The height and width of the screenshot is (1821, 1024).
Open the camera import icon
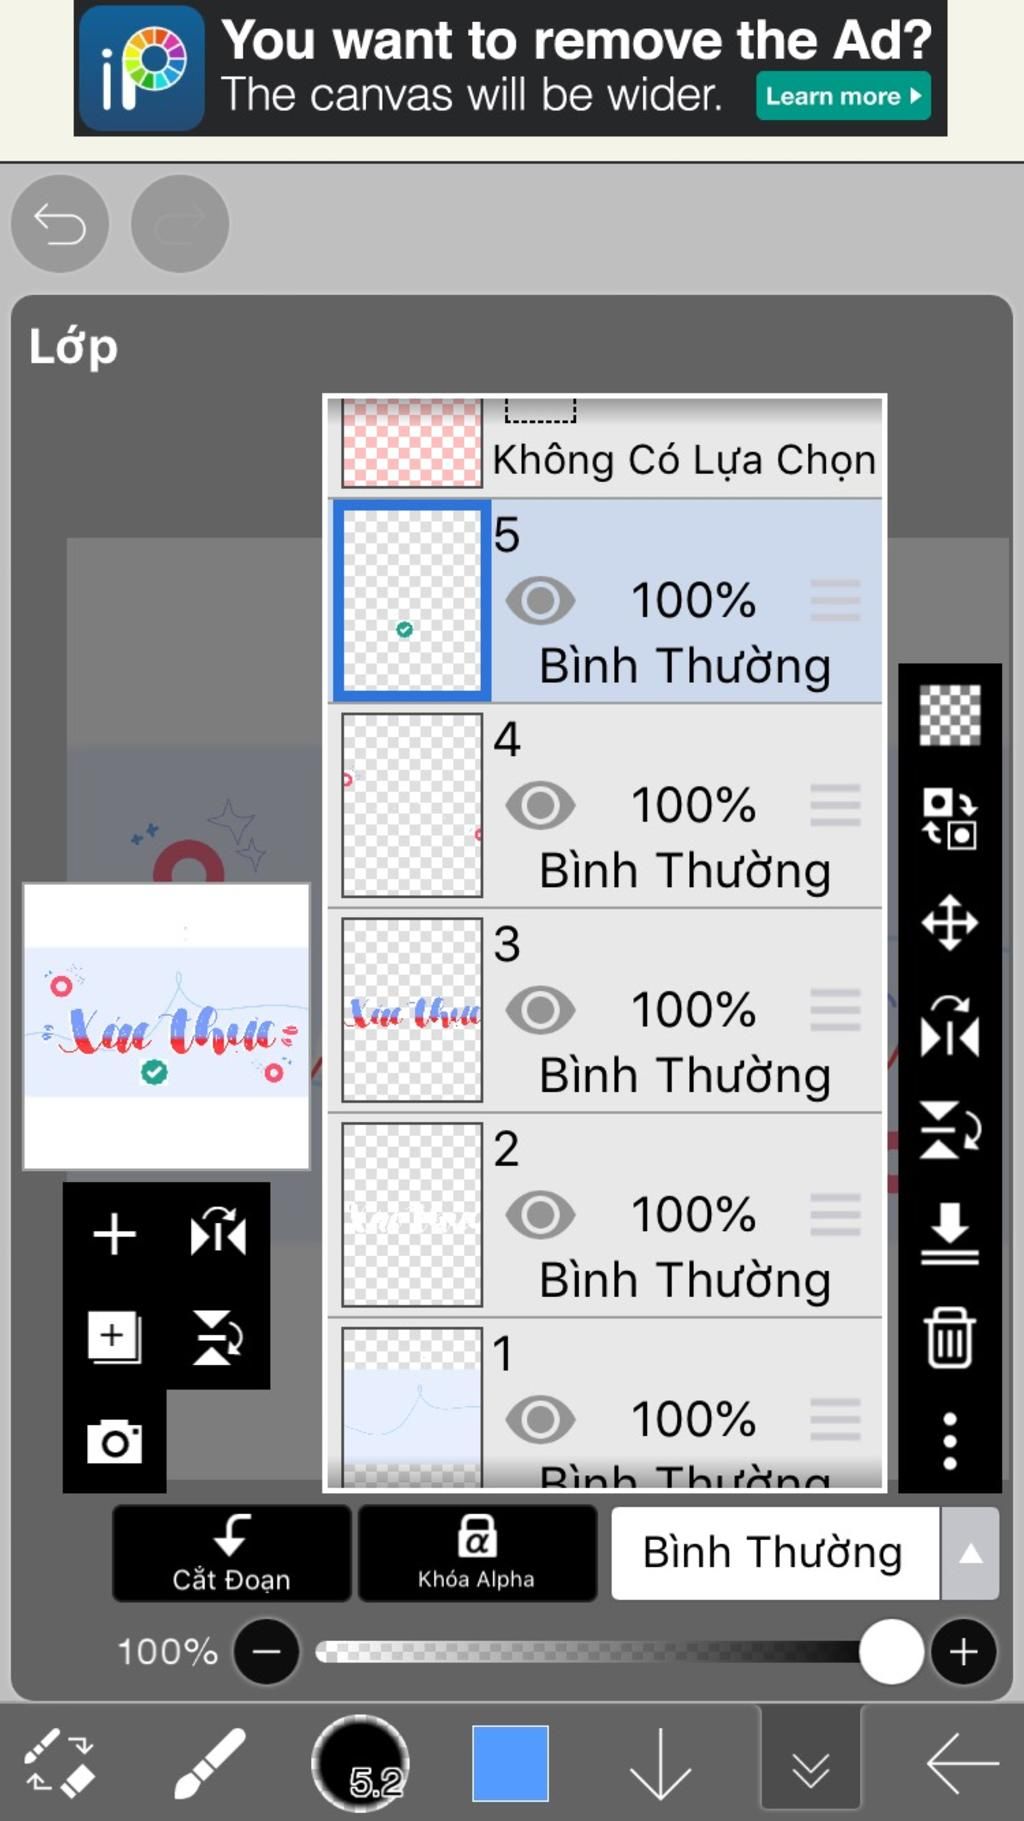click(114, 1441)
